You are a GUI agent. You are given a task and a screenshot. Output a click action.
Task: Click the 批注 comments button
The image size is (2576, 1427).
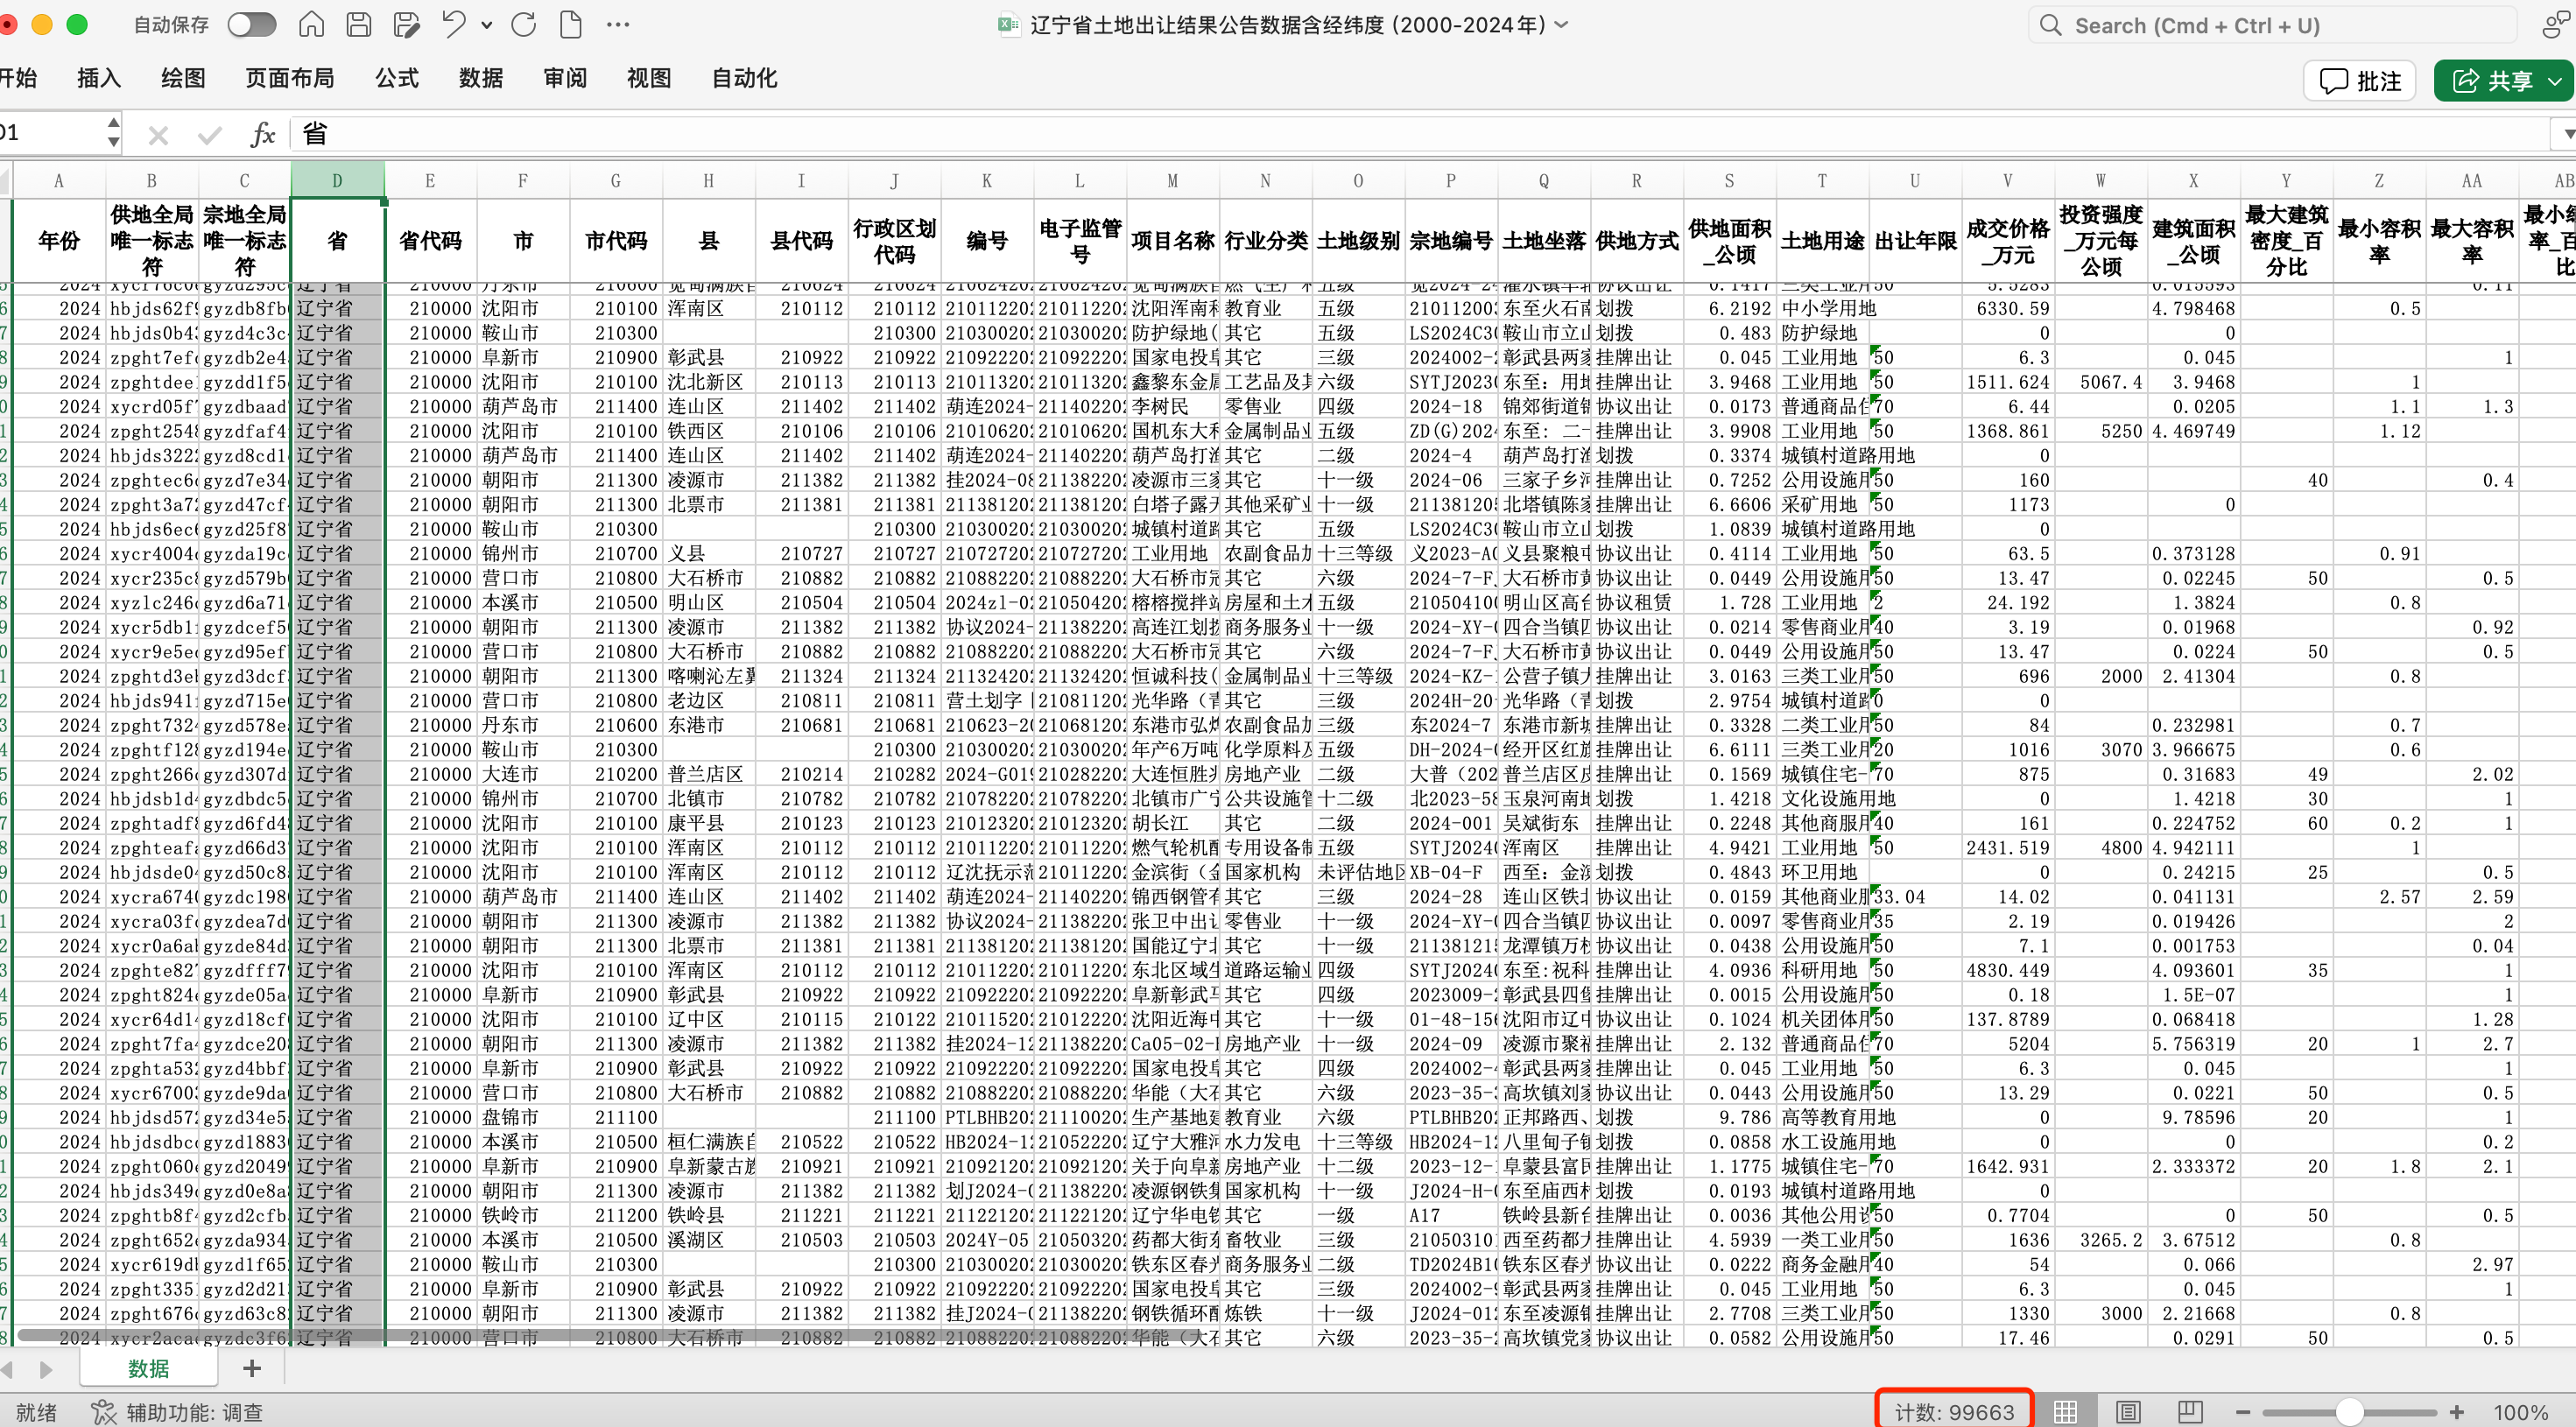2359,81
